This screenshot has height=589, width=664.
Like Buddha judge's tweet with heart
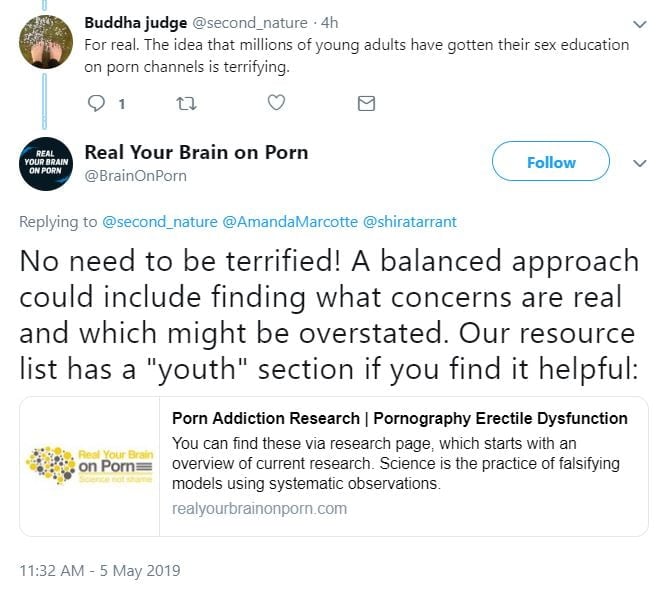[277, 103]
